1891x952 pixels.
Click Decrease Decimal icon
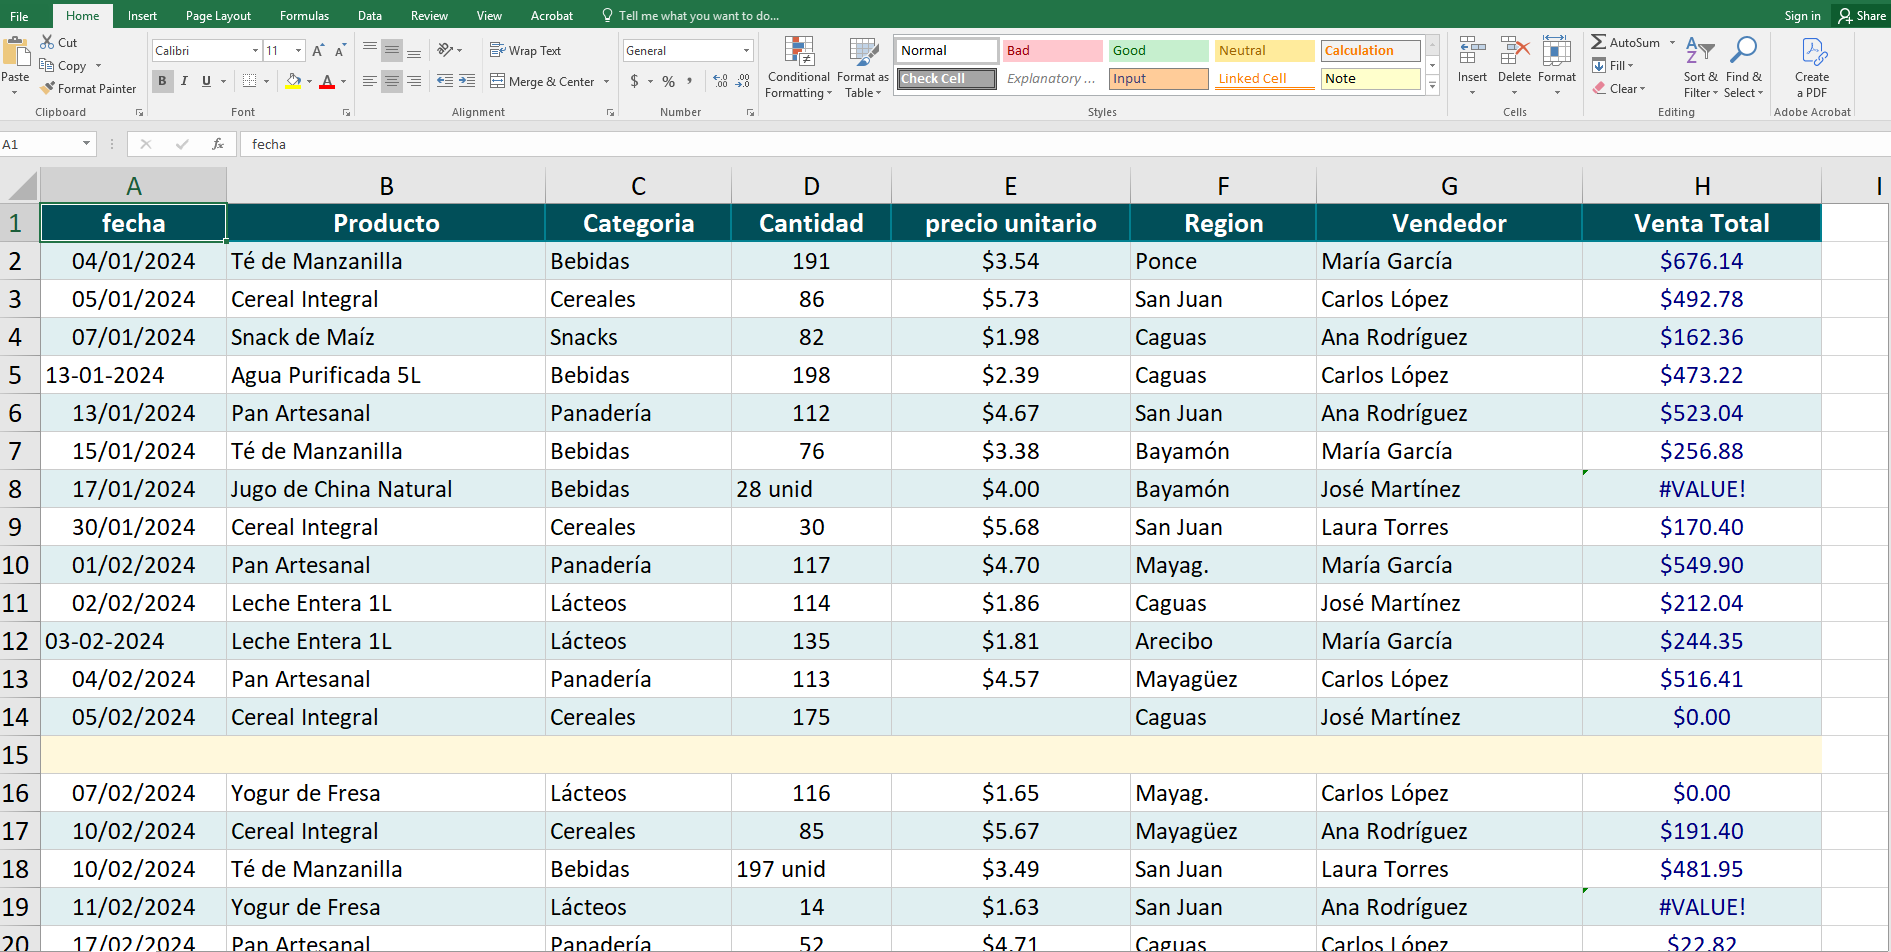click(743, 81)
